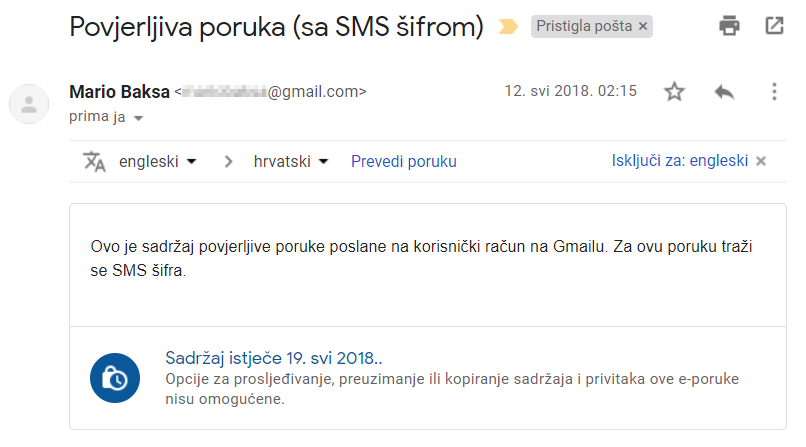
Task: Click the arrow between language selectors
Action: pyautogui.click(x=228, y=162)
